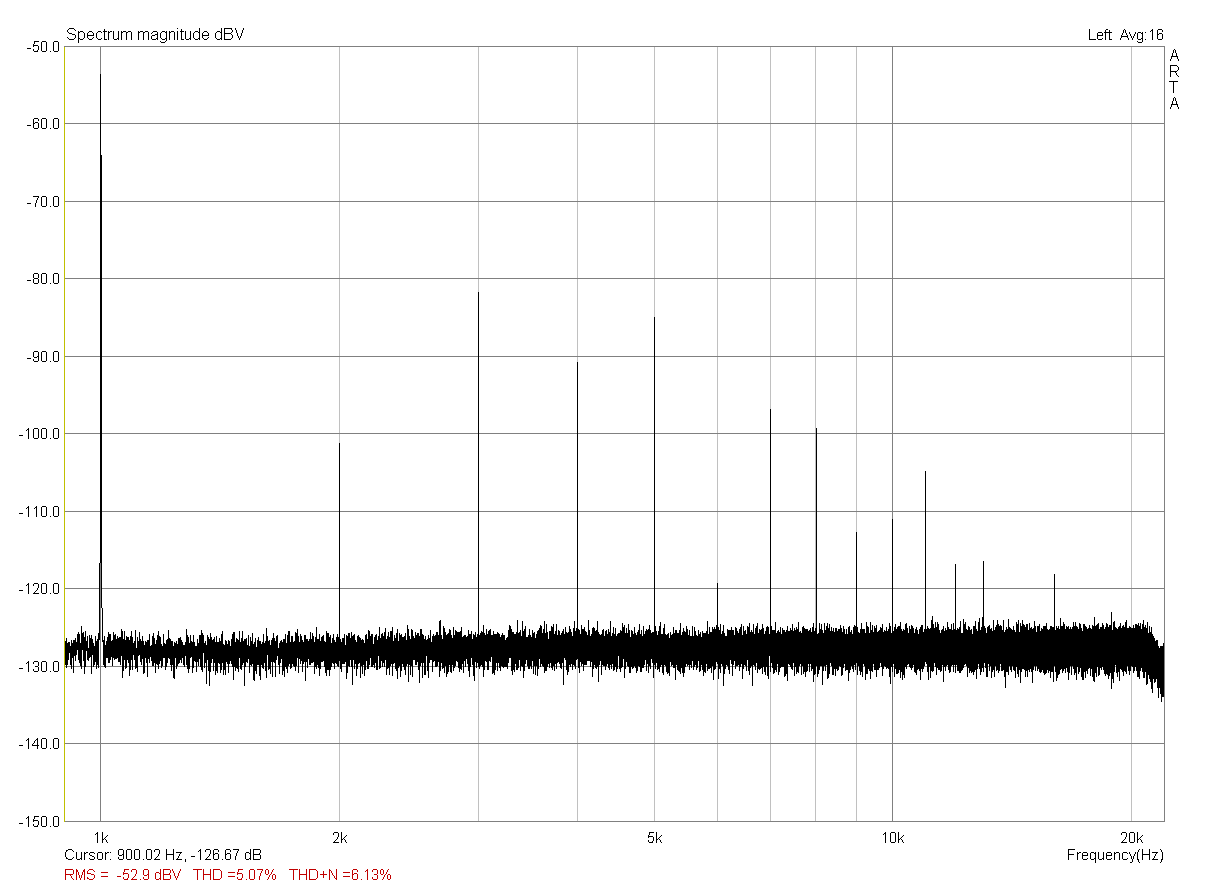Click the 11 kHz harmonic peak
Screen dimensions: 1228x884
925,472
